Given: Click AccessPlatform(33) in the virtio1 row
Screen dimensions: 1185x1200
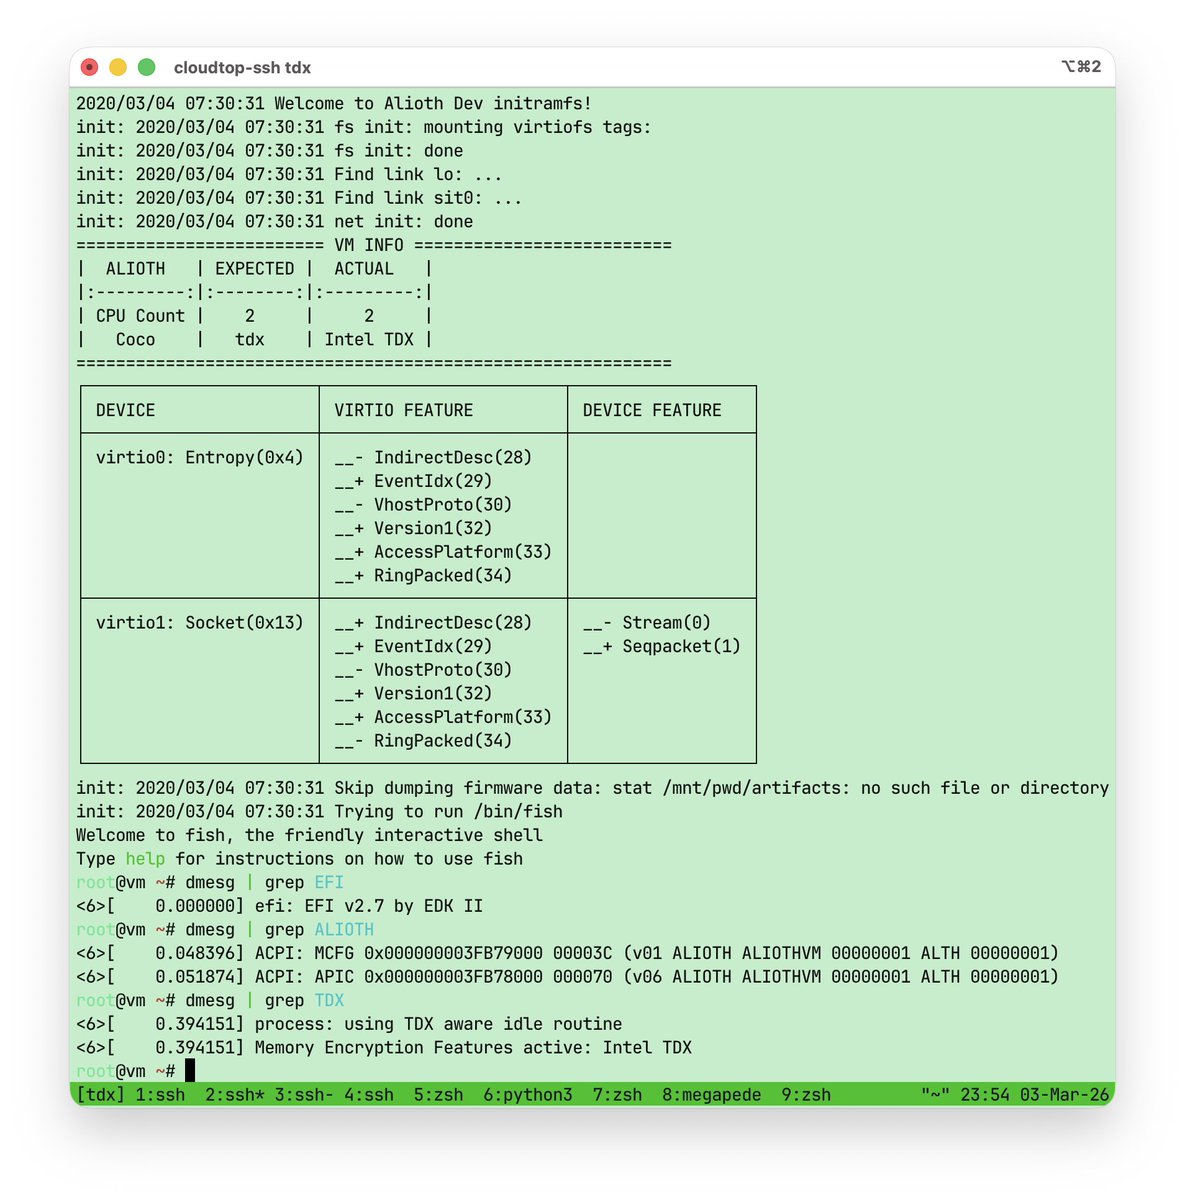Looking at the screenshot, I should (463, 717).
